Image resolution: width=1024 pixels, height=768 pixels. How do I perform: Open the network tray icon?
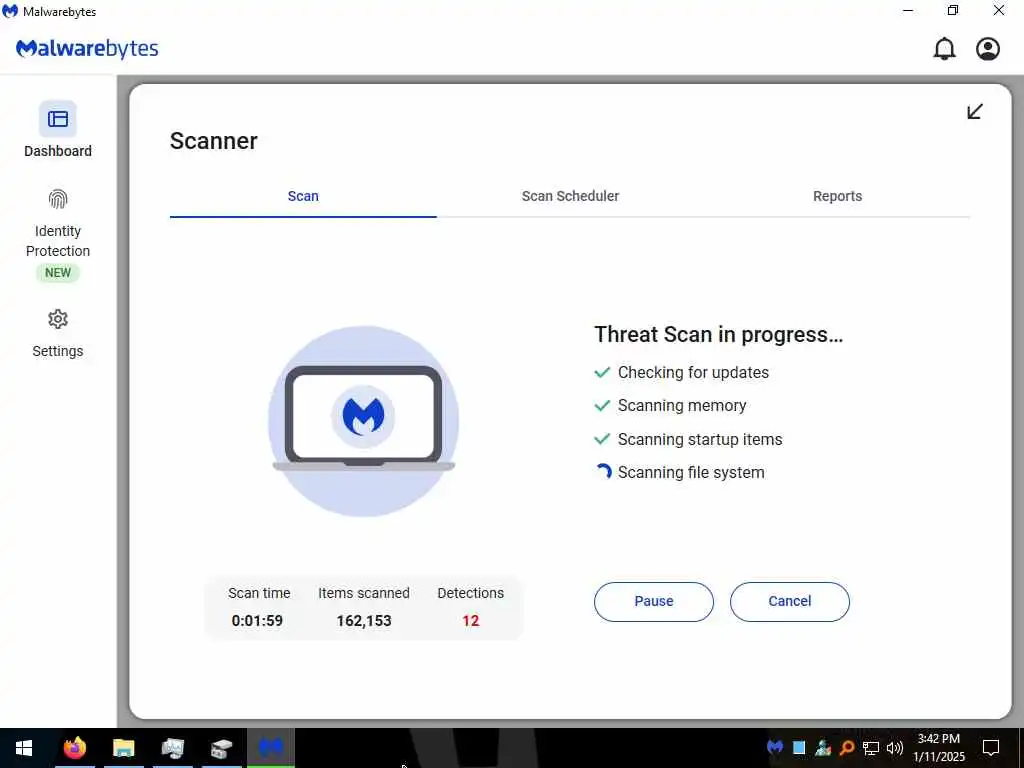(x=871, y=748)
